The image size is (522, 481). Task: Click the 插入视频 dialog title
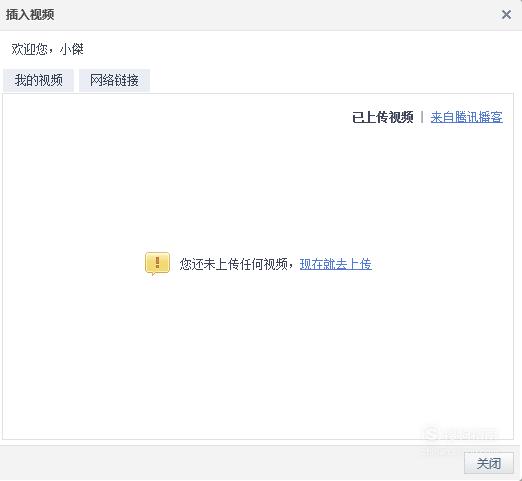point(30,15)
